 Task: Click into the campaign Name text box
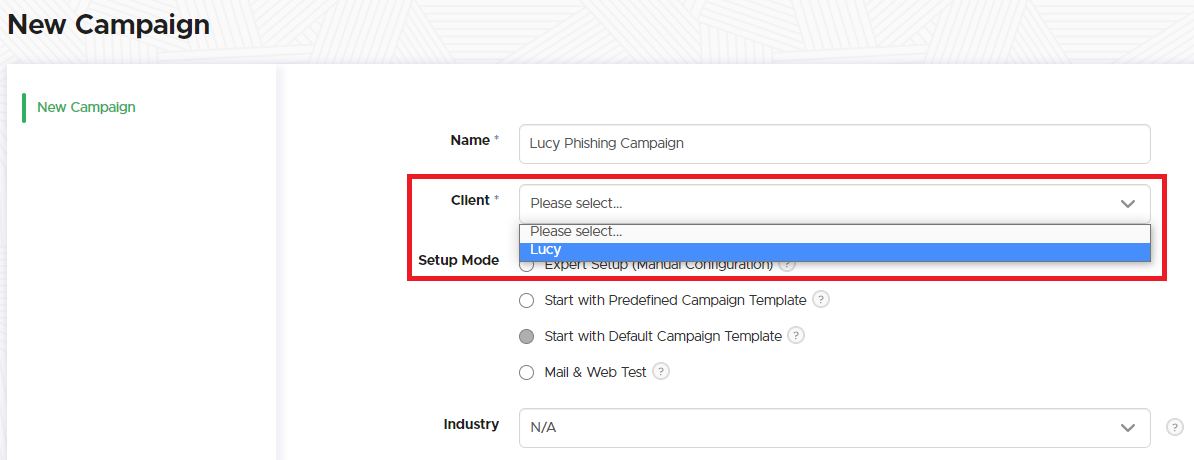(834, 143)
